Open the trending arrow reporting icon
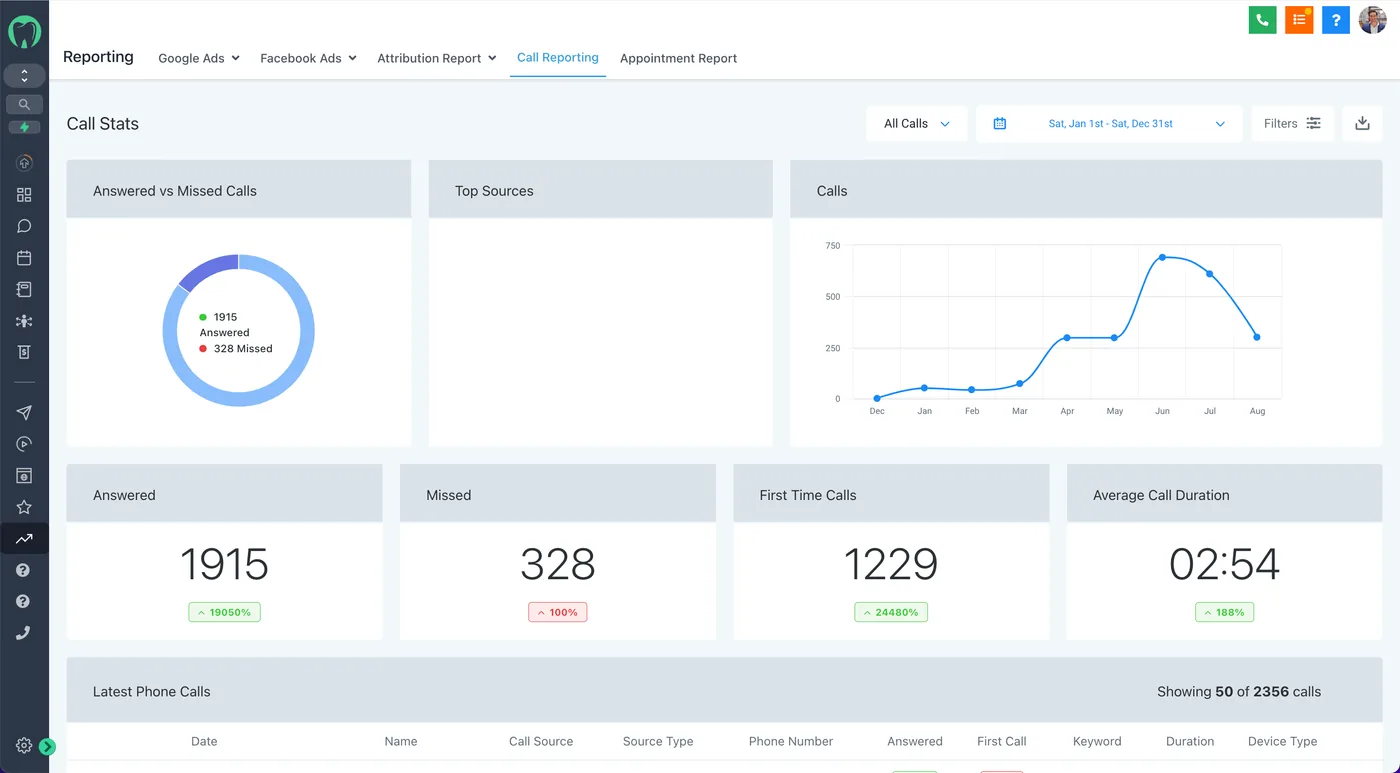 24,539
